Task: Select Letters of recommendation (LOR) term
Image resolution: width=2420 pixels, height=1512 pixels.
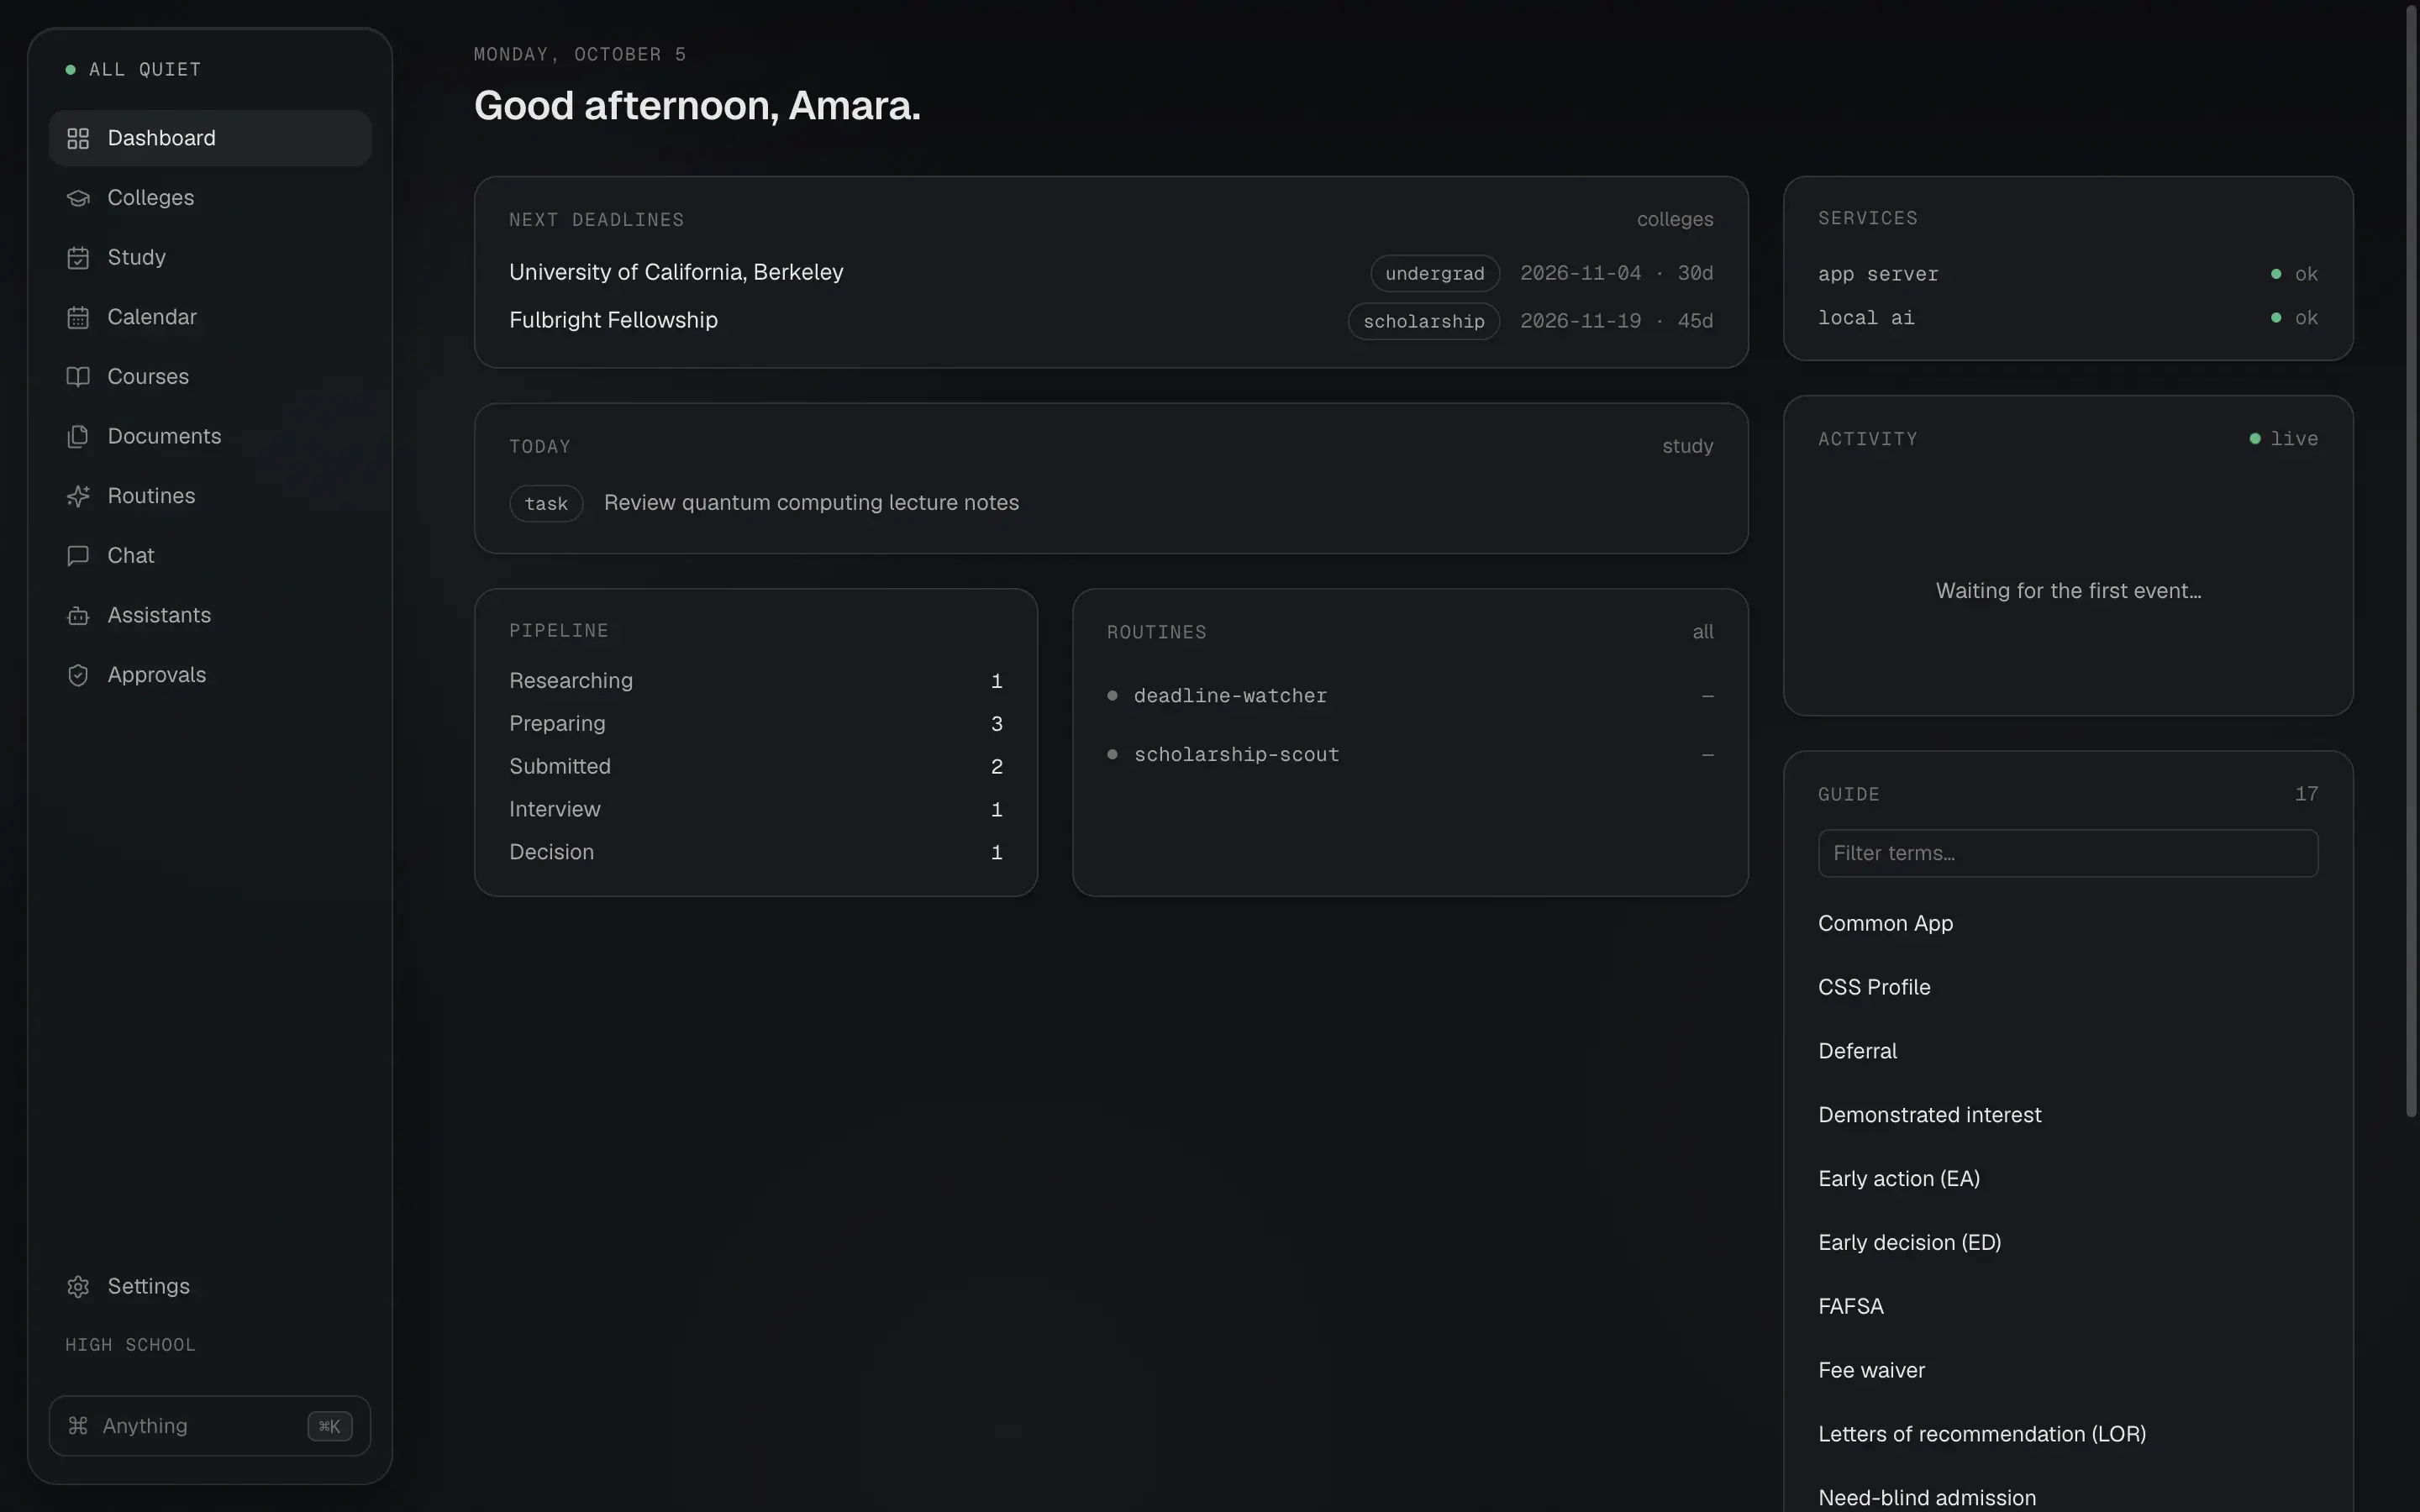Action: tap(1981, 1435)
